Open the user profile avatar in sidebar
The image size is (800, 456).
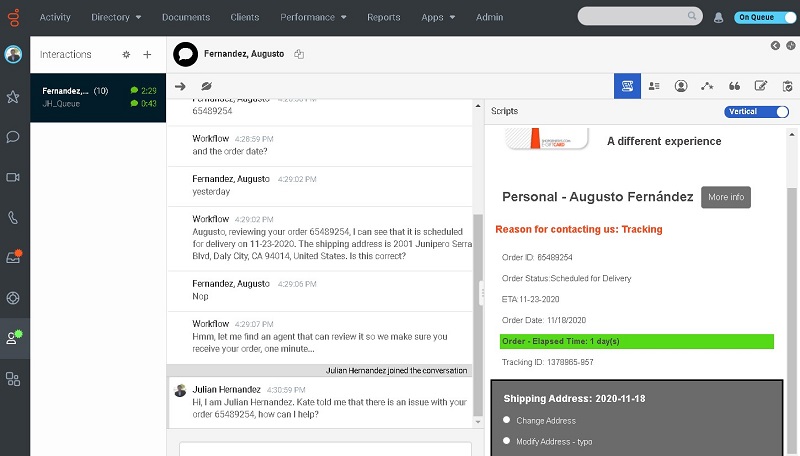pos(13,54)
